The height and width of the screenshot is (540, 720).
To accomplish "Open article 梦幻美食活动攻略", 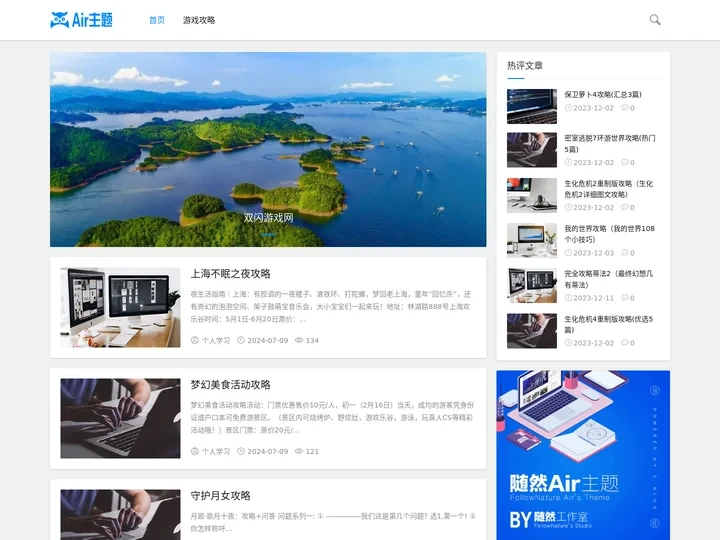I will tap(231, 385).
